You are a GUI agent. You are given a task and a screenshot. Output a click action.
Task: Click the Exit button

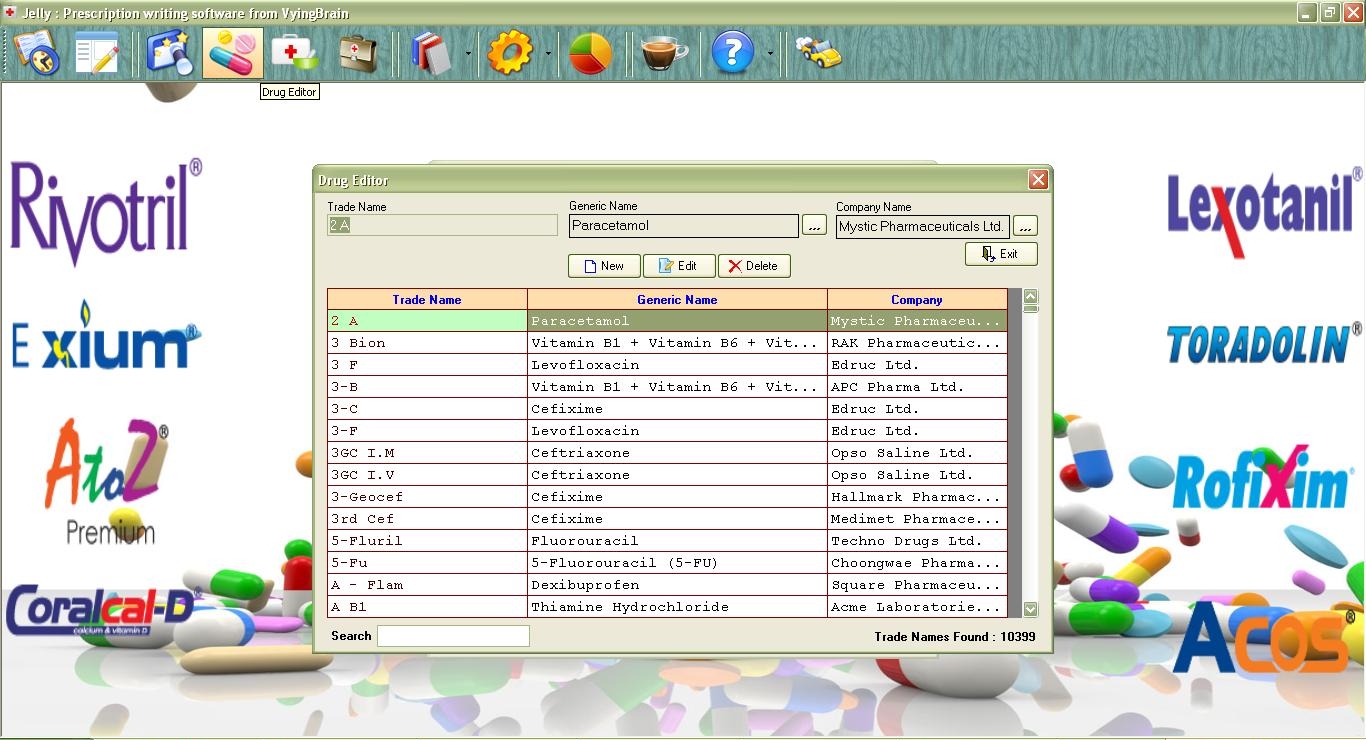1001,254
